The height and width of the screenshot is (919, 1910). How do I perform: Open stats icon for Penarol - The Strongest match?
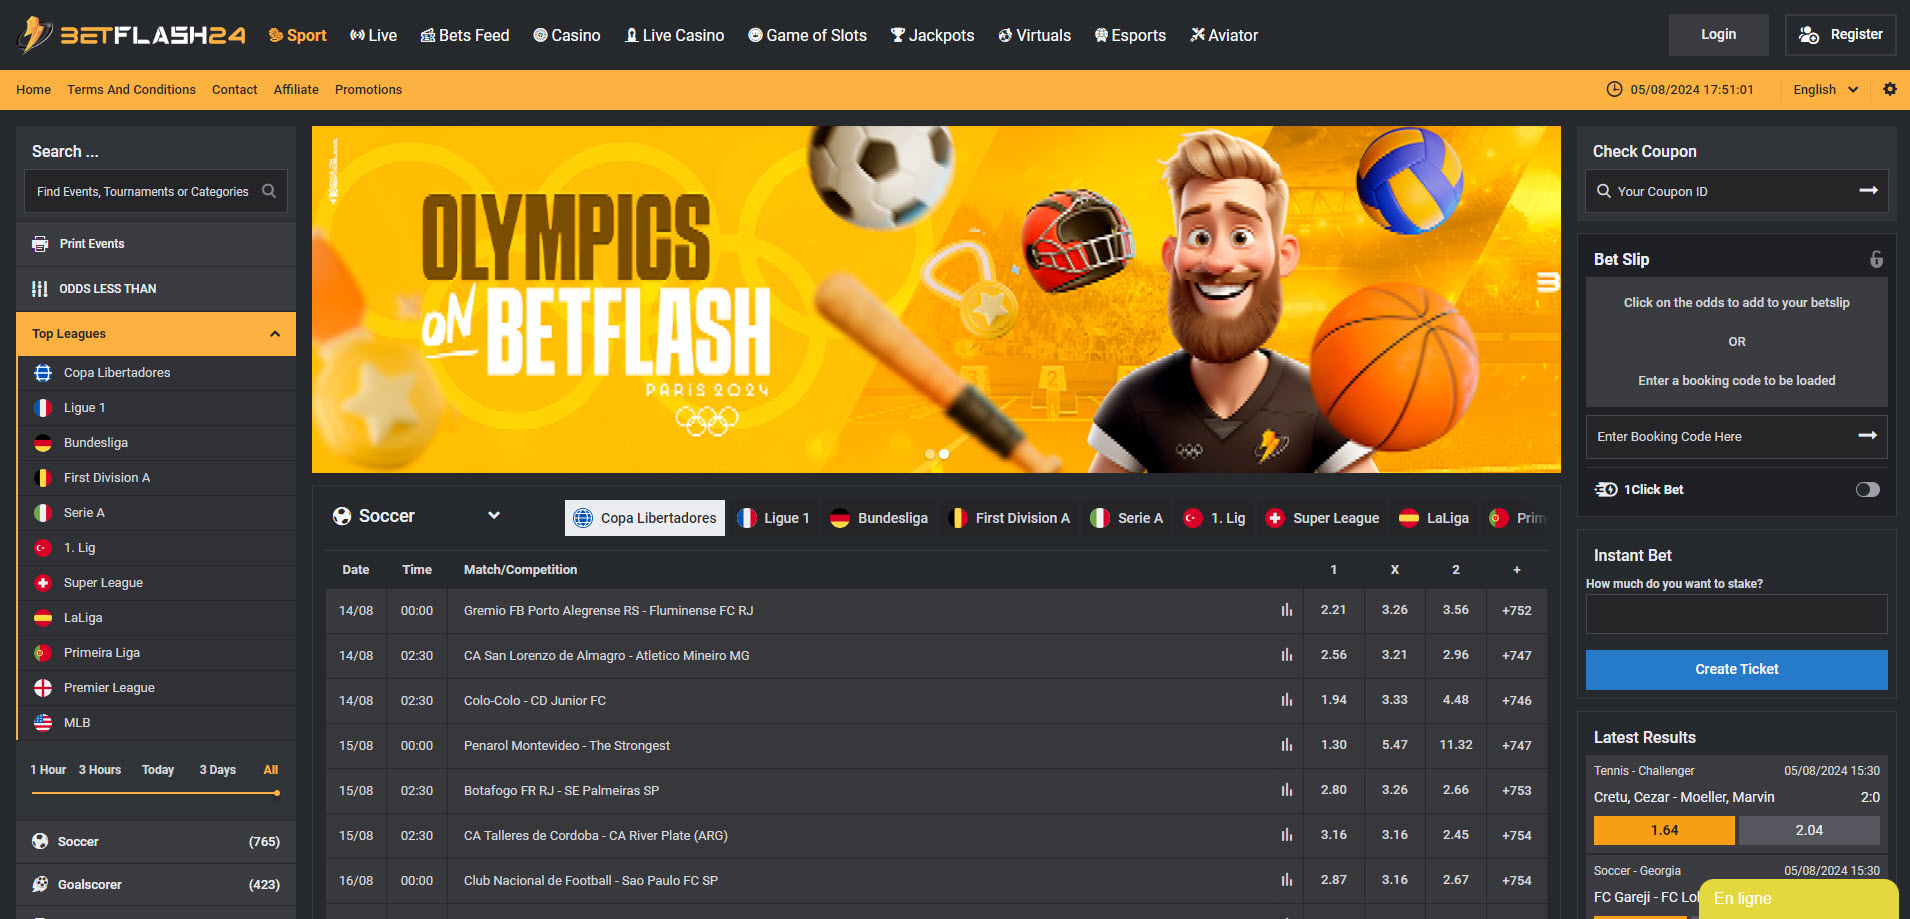click(x=1286, y=745)
